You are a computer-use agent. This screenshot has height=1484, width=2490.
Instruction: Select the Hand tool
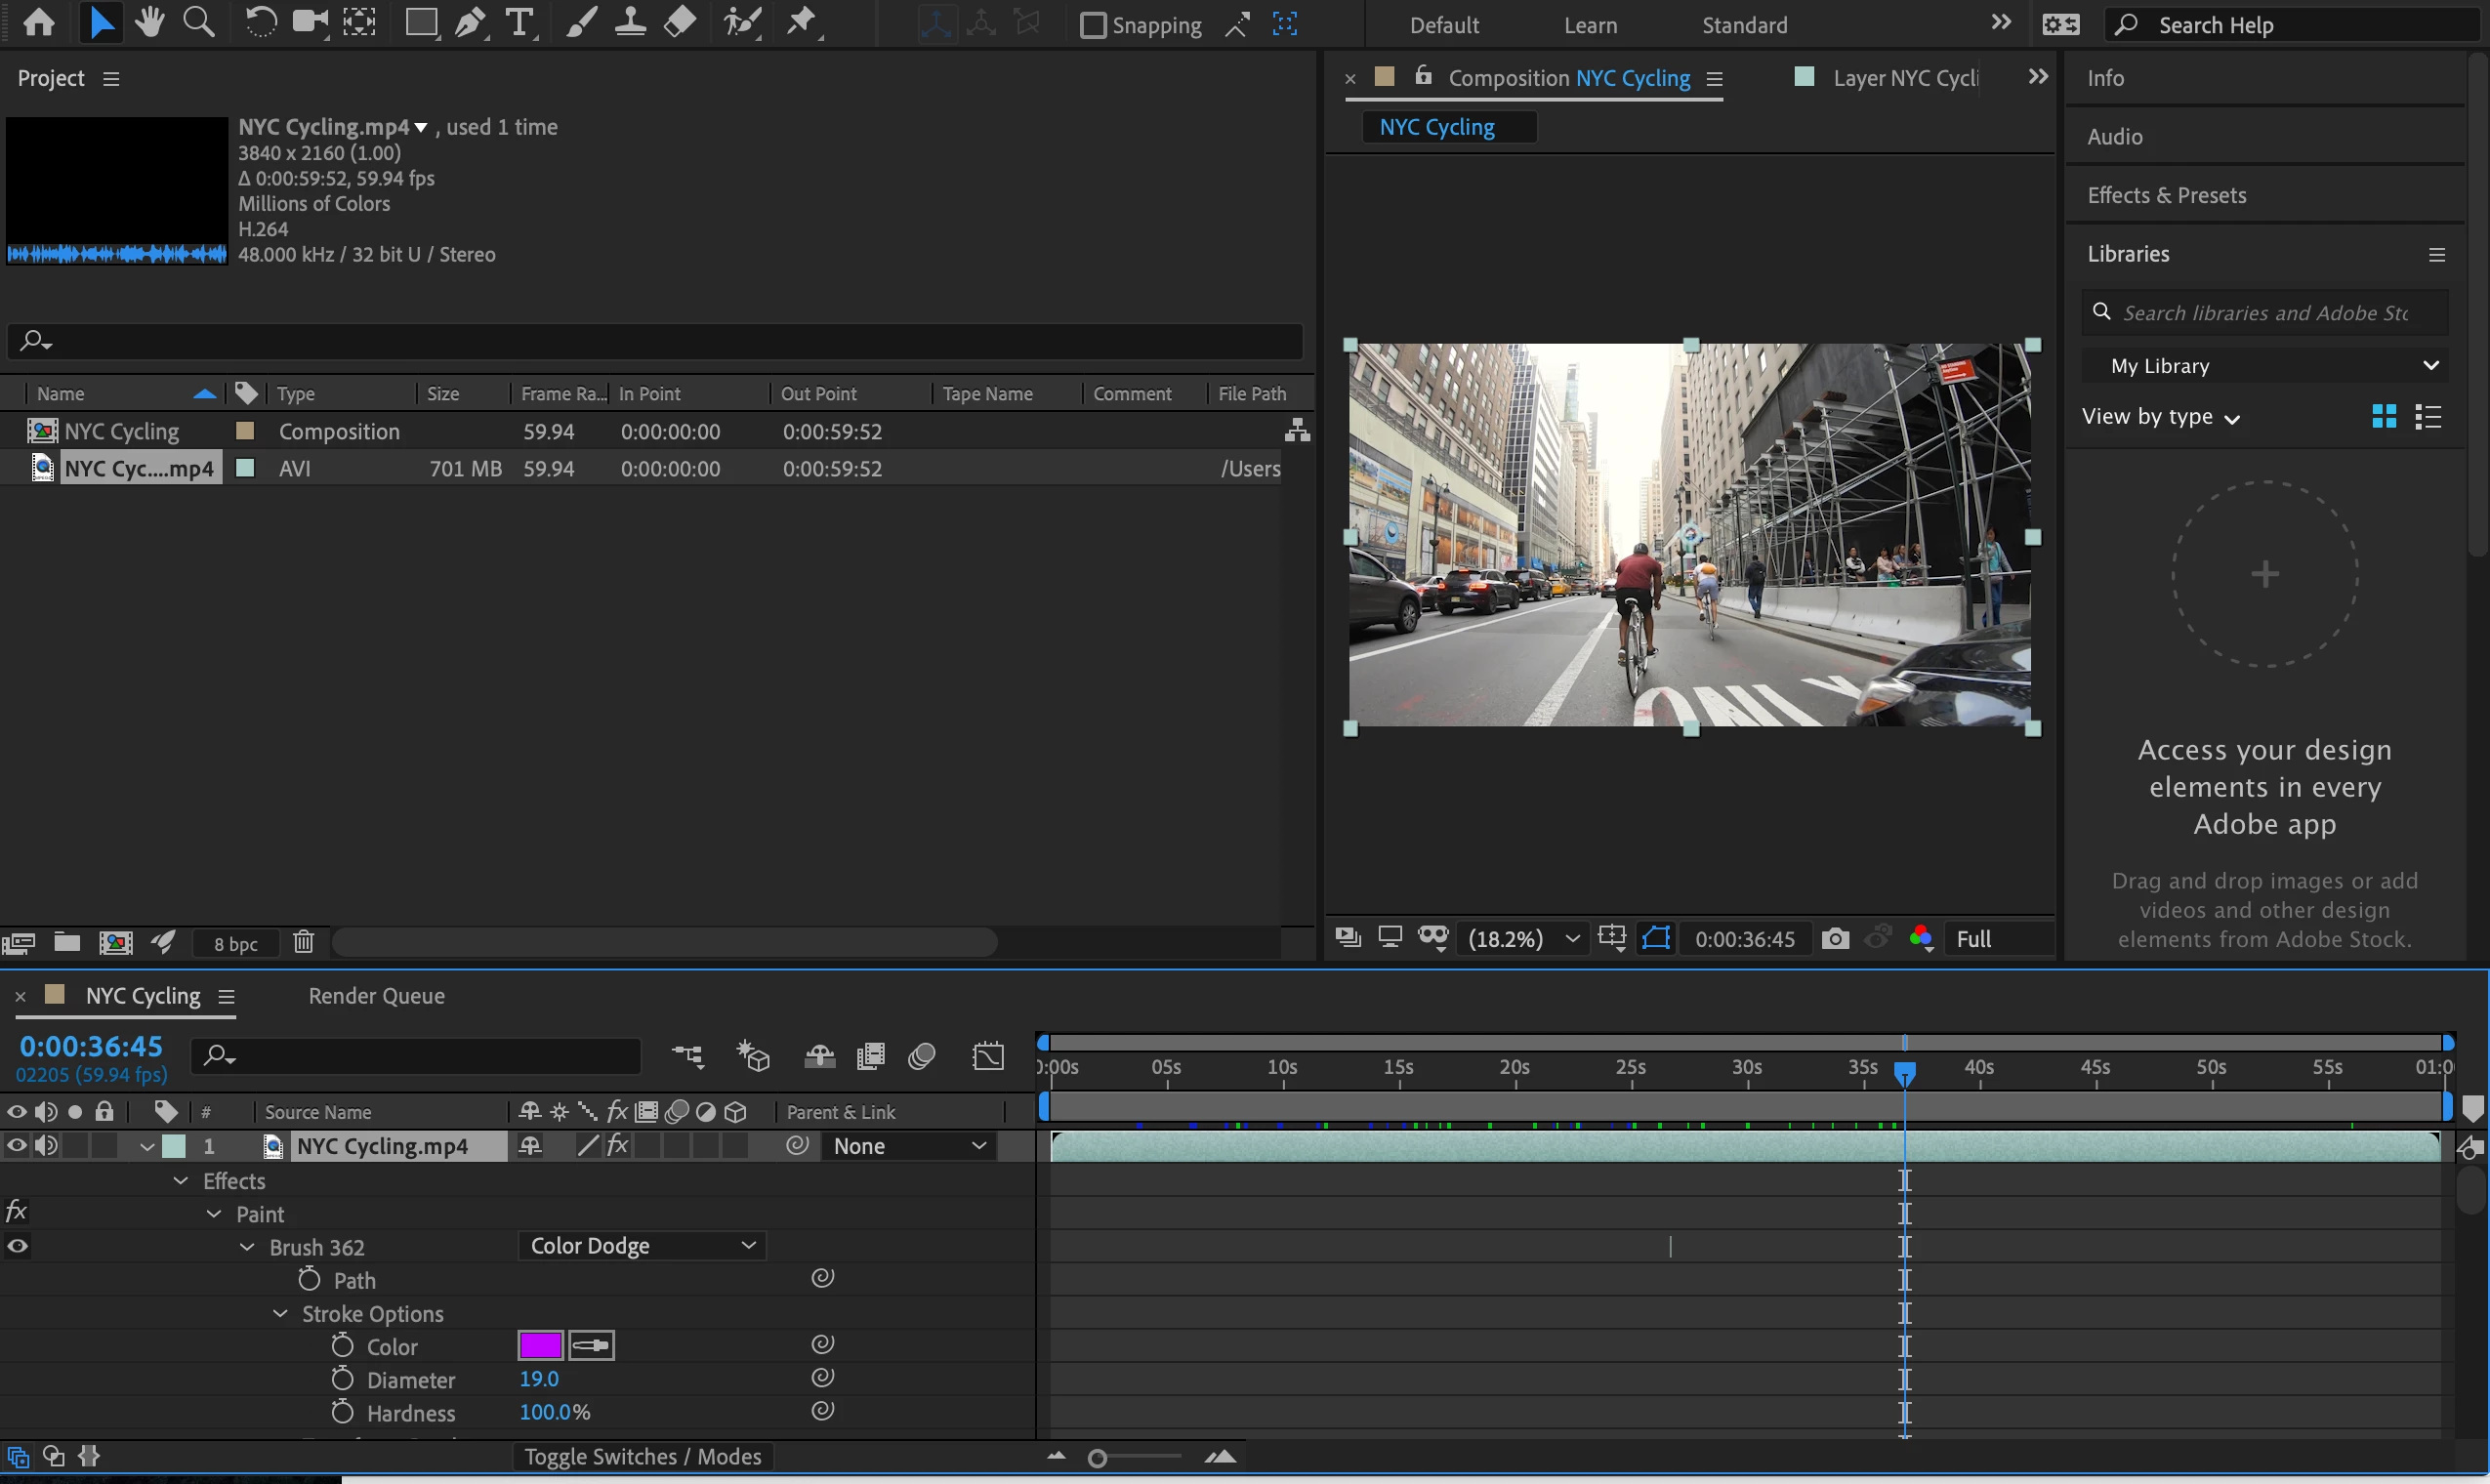pos(150,23)
